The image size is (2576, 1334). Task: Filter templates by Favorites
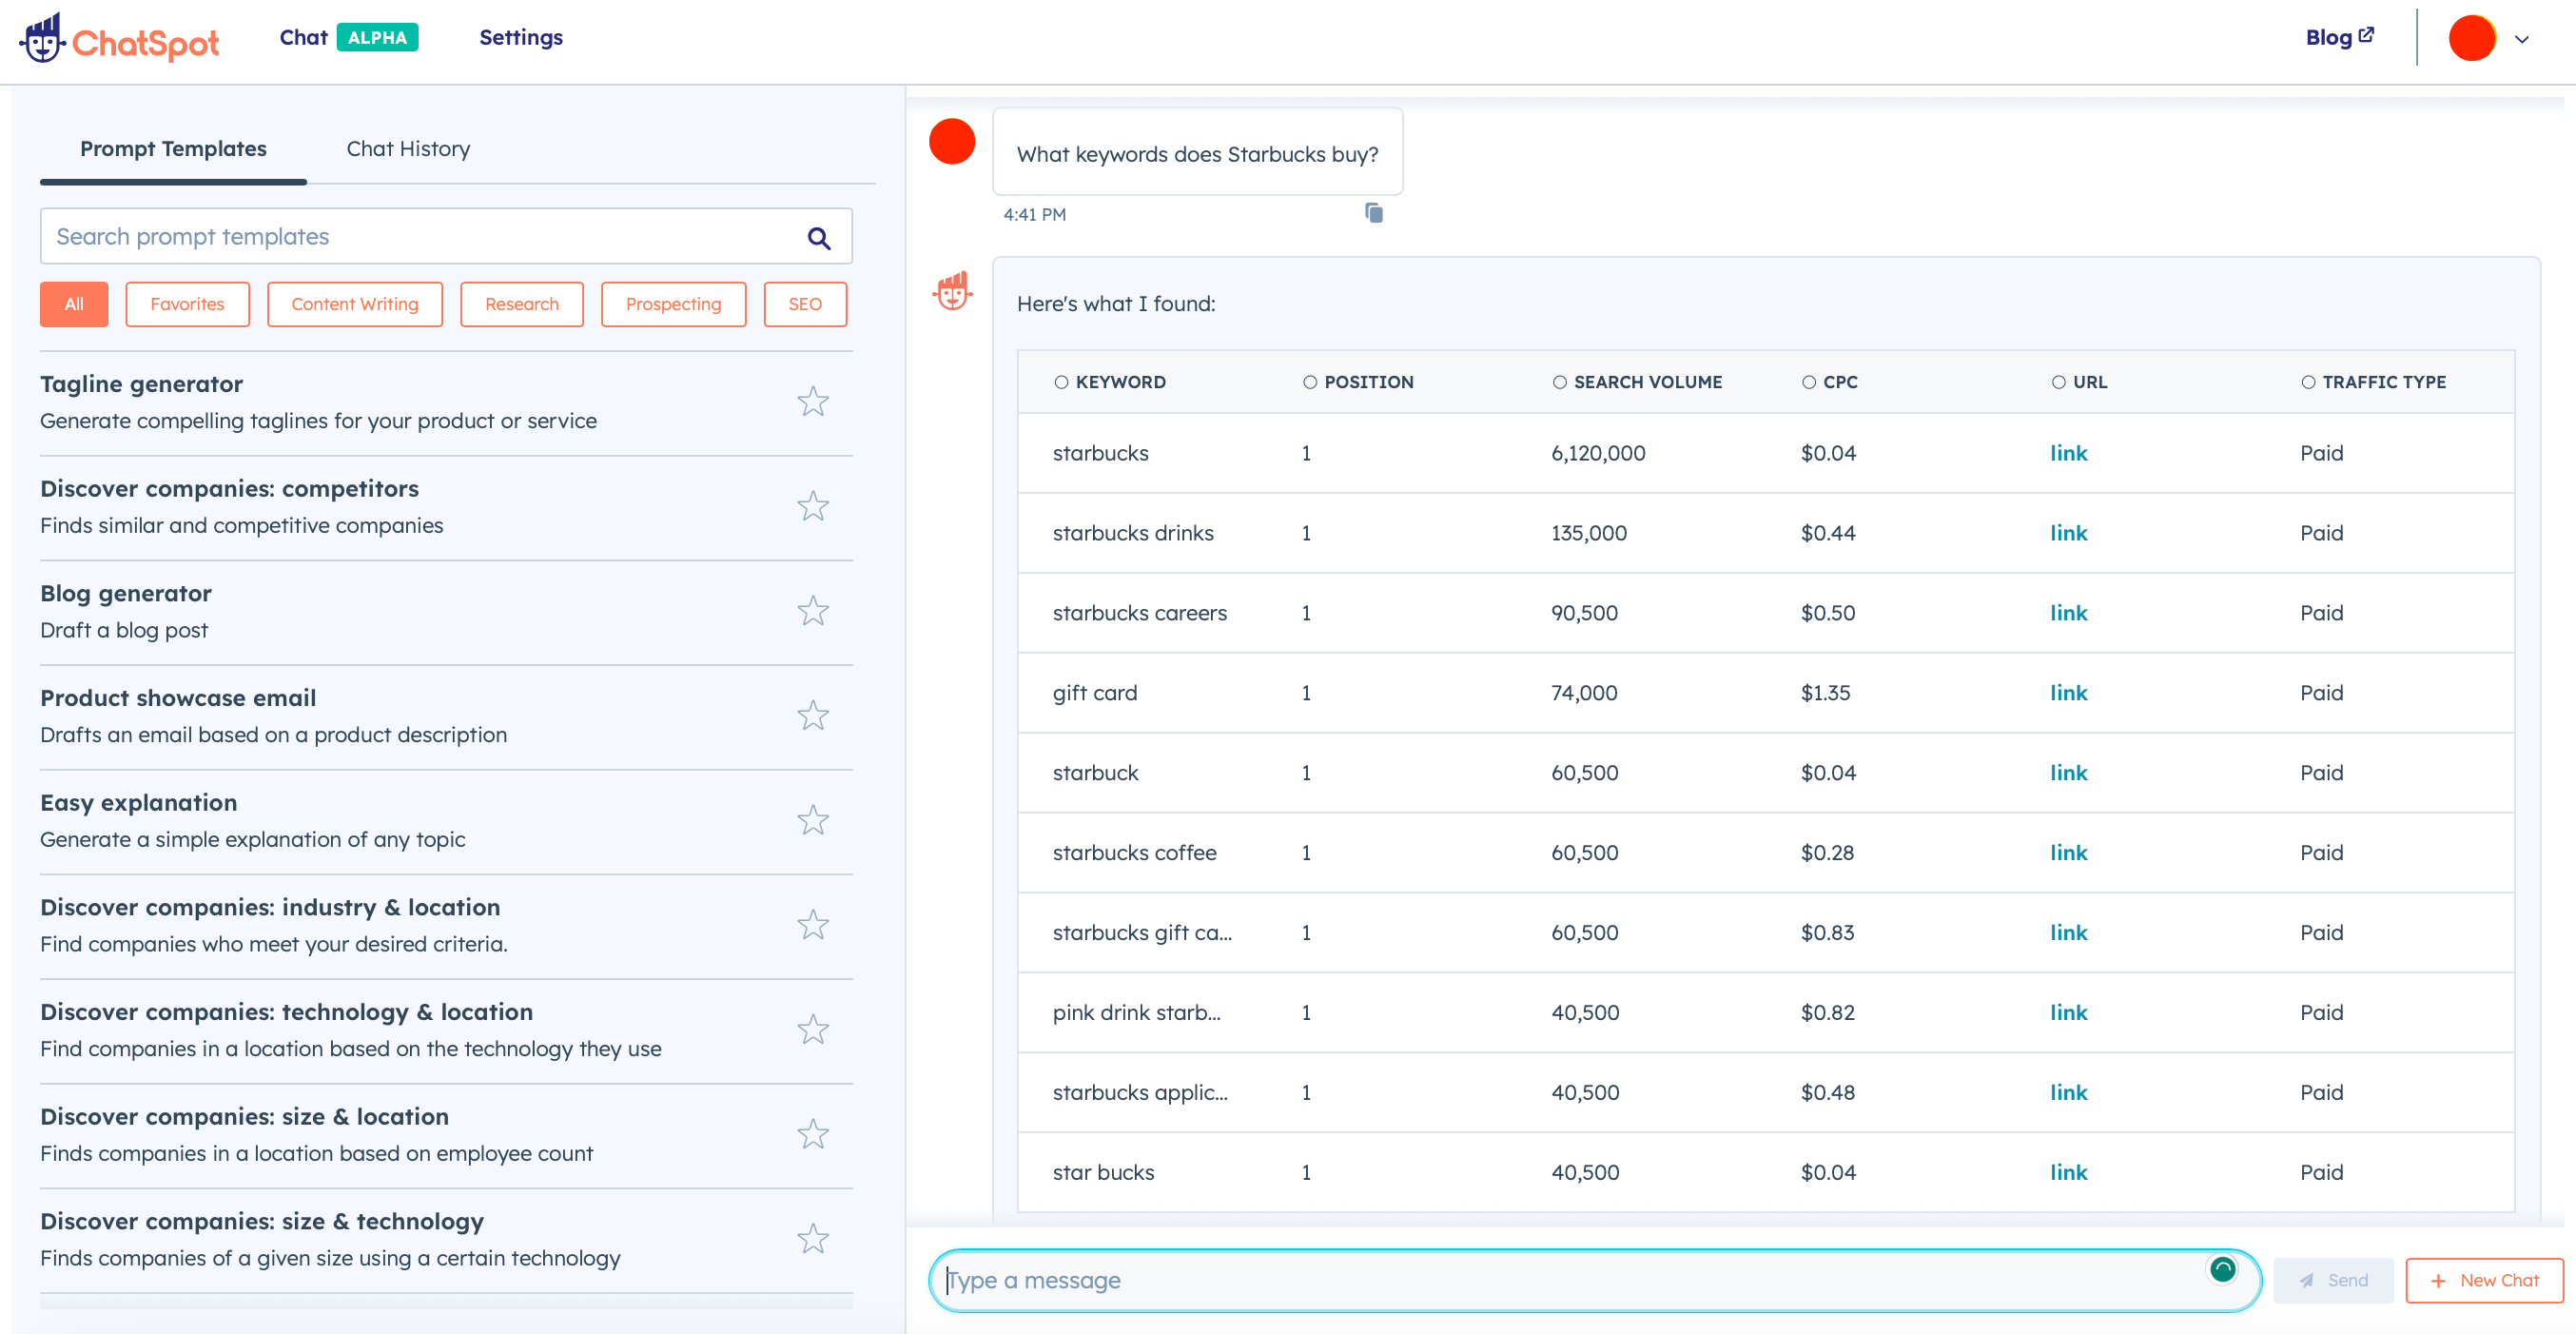coord(187,304)
